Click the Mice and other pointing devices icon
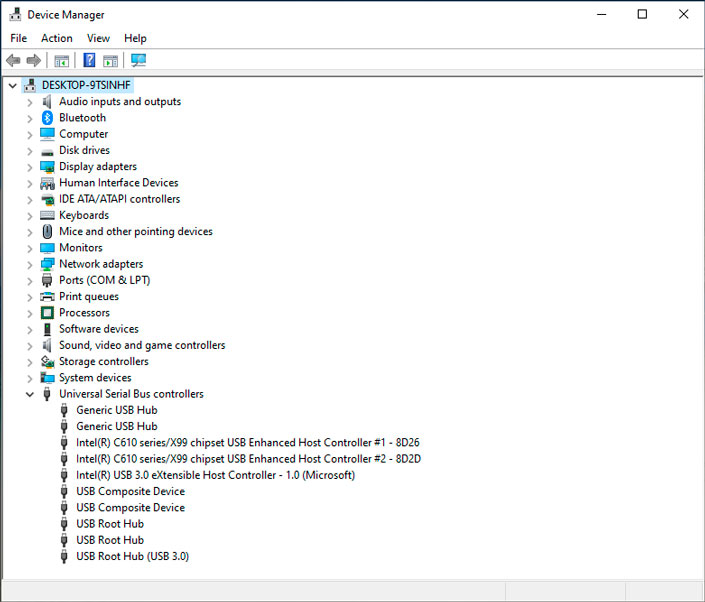This screenshot has height=602, width=705. click(47, 232)
